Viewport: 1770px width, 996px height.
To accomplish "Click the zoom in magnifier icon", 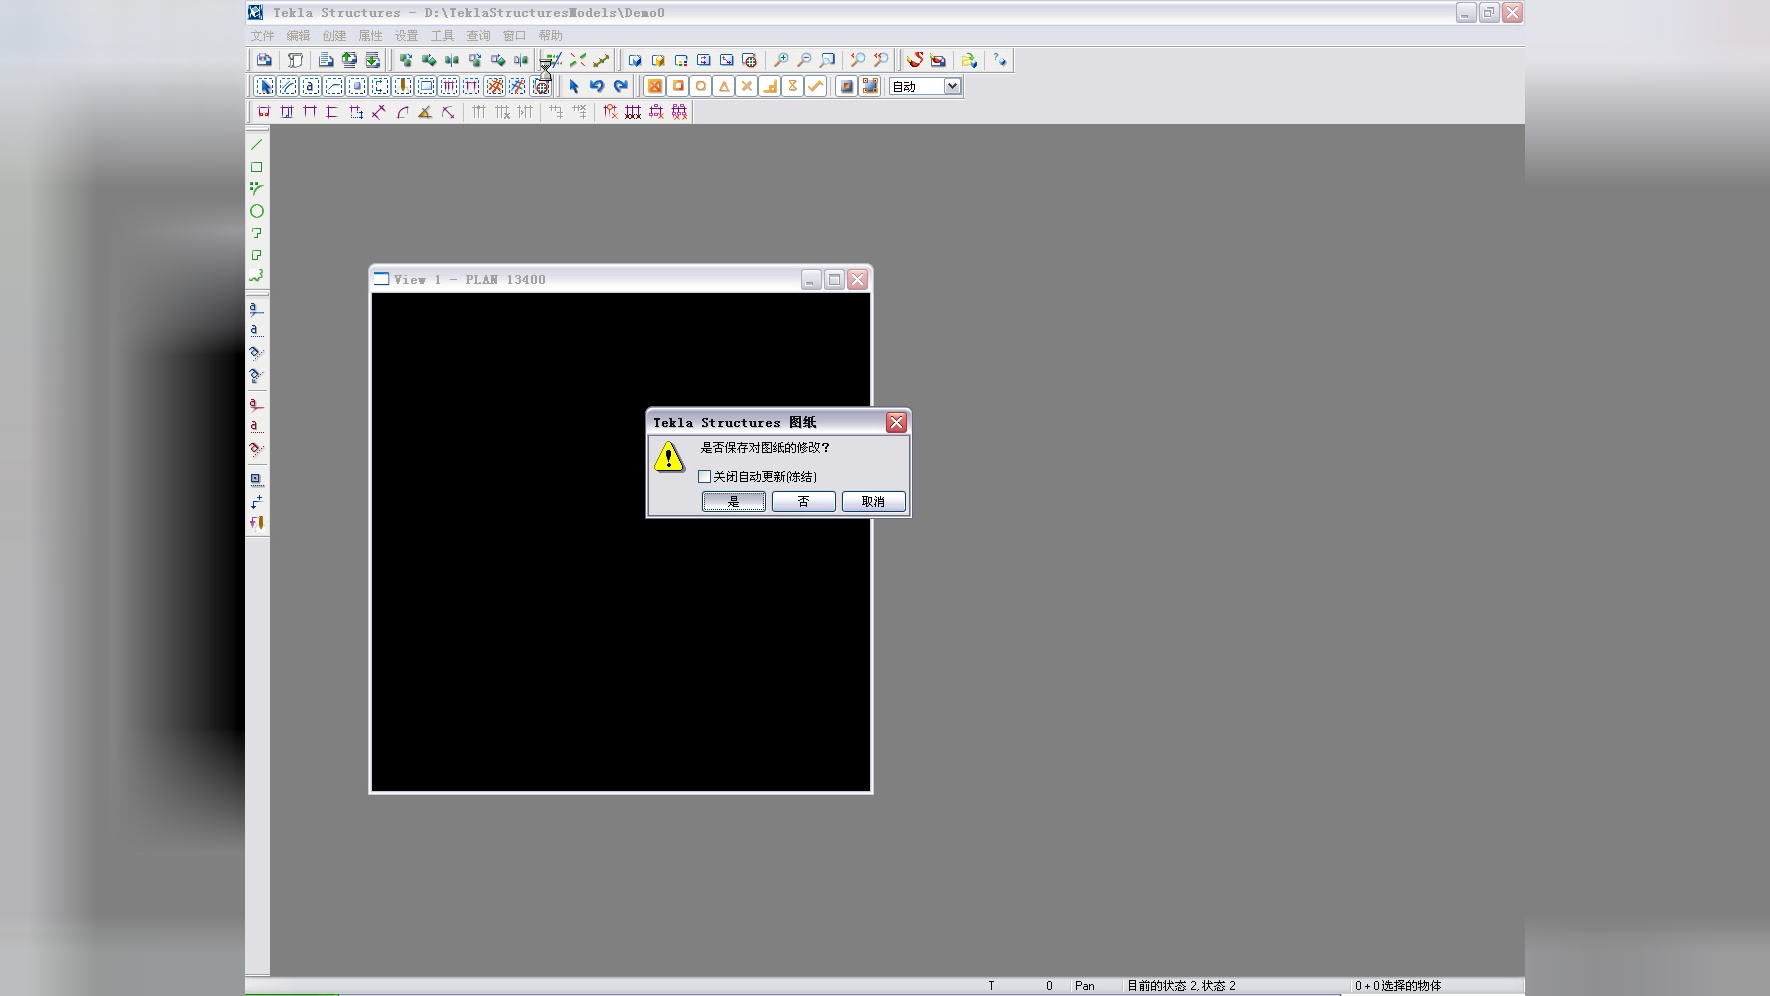I will [x=781, y=60].
